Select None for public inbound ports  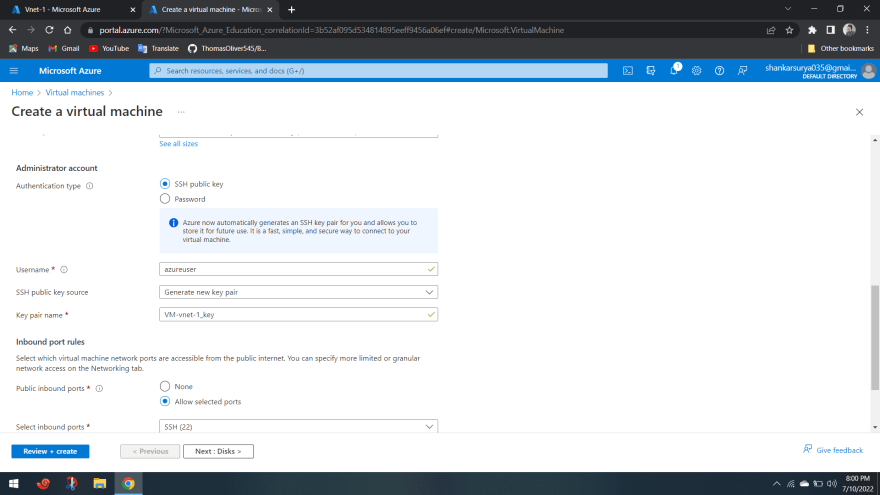pos(164,387)
